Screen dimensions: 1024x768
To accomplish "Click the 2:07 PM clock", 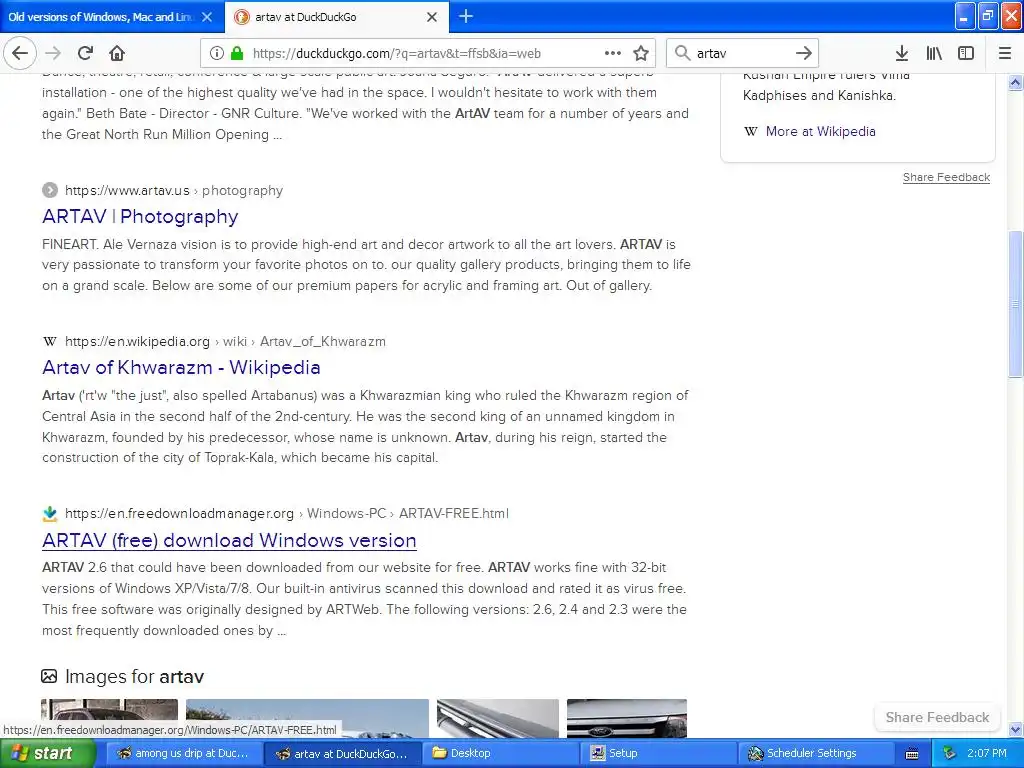I will 987,753.
